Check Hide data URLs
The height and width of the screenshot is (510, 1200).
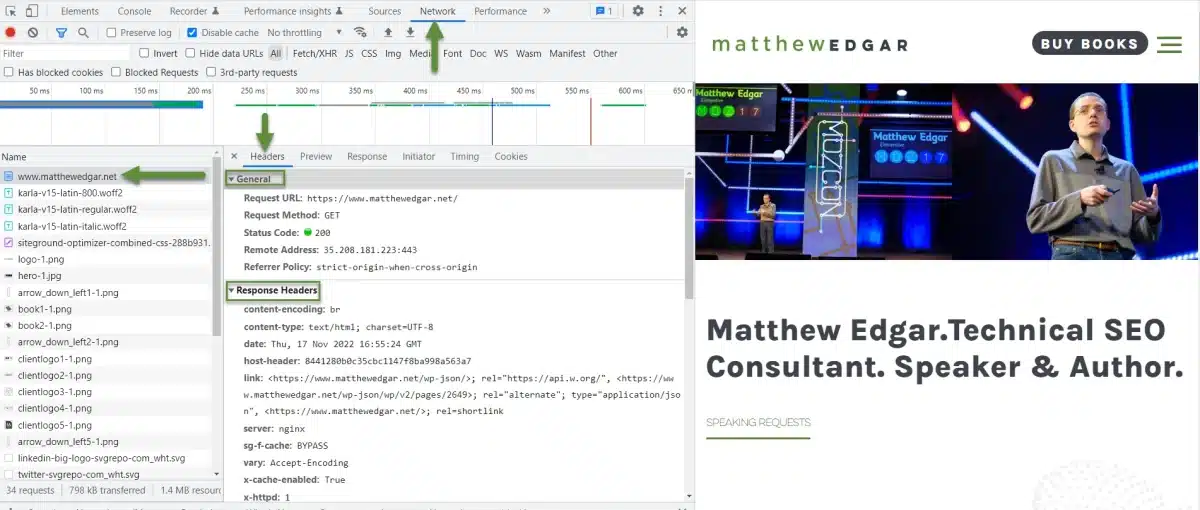[190, 53]
